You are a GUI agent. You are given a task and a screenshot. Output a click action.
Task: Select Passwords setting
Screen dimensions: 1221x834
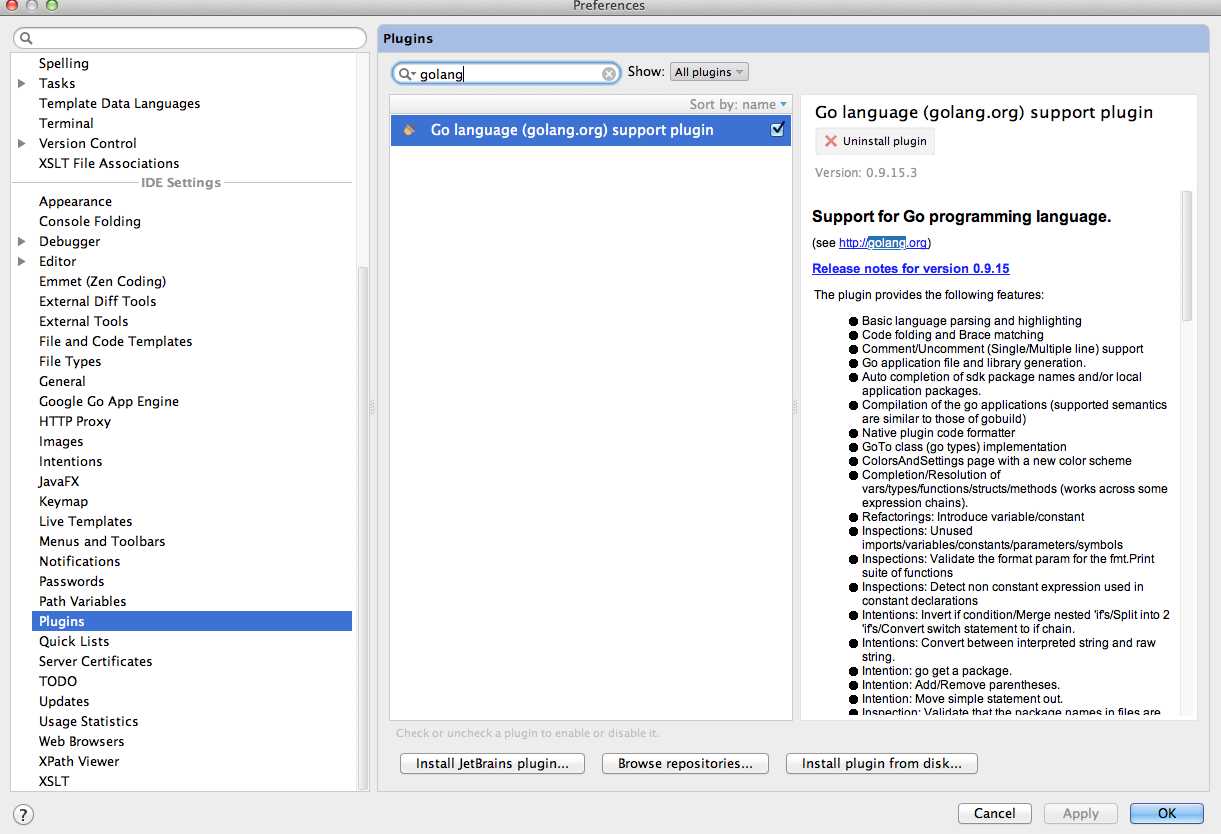coord(72,582)
